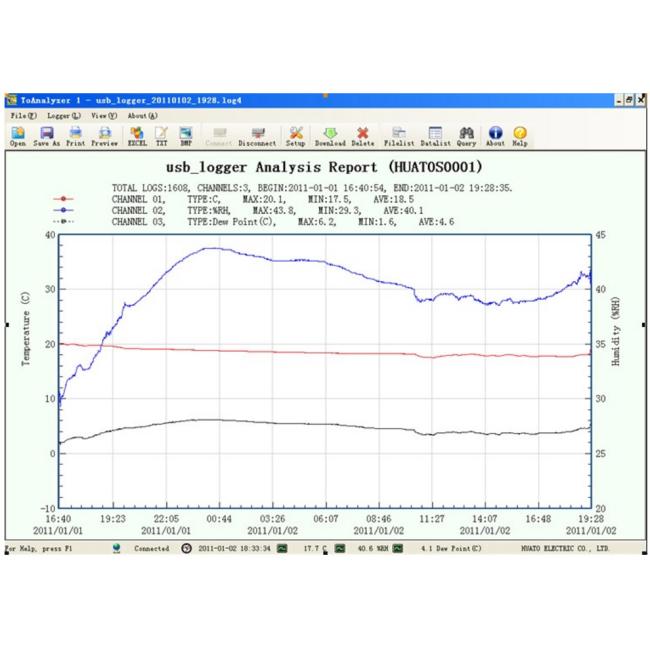Open the Logger menu
Image resolution: width=650 pixels, height=650 pixels.
click(x=64, y=116)
